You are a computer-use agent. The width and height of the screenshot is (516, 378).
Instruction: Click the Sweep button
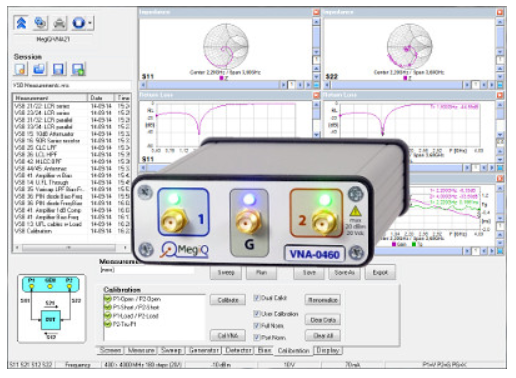[226, 273]
